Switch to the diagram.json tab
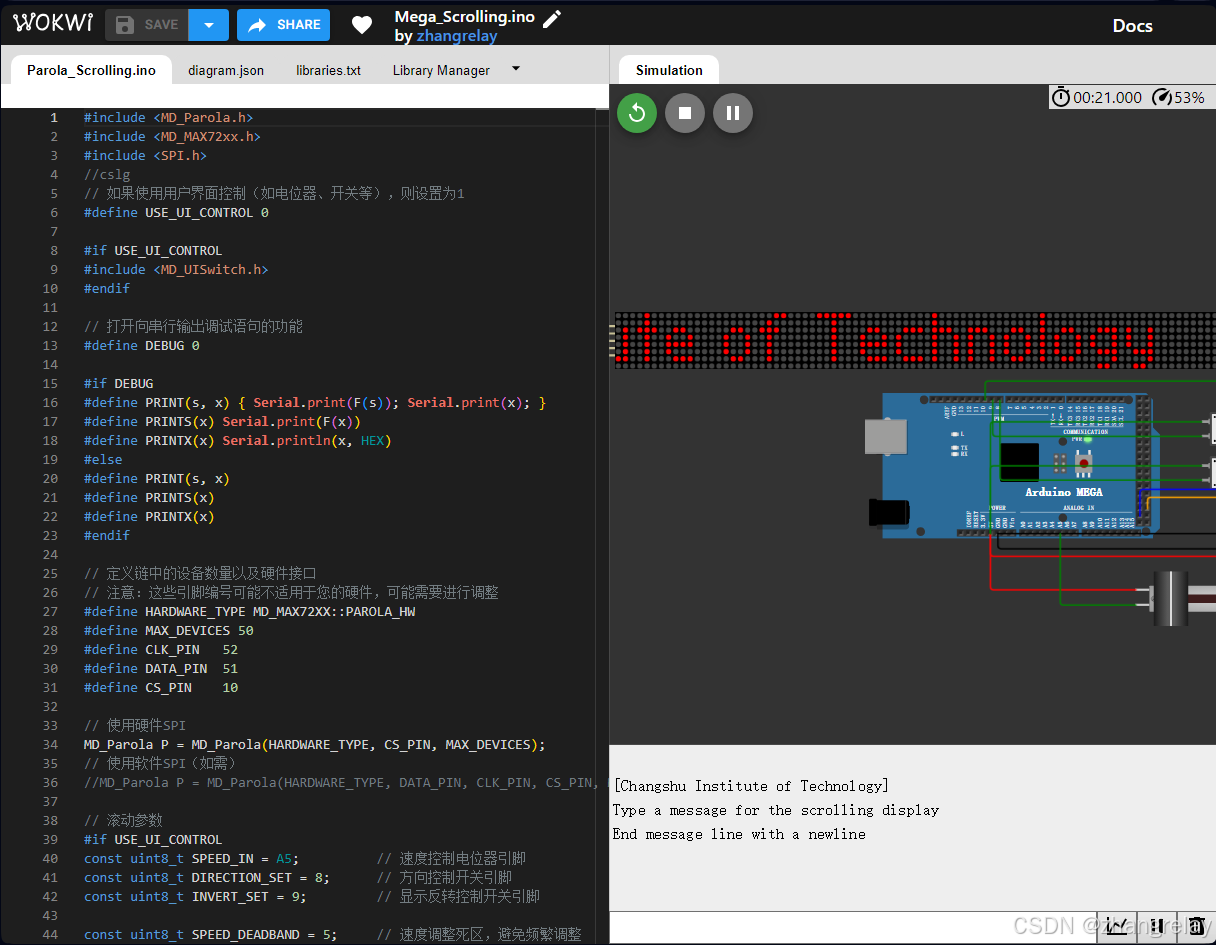1216x945 pixels. click(x=226, y=71)
